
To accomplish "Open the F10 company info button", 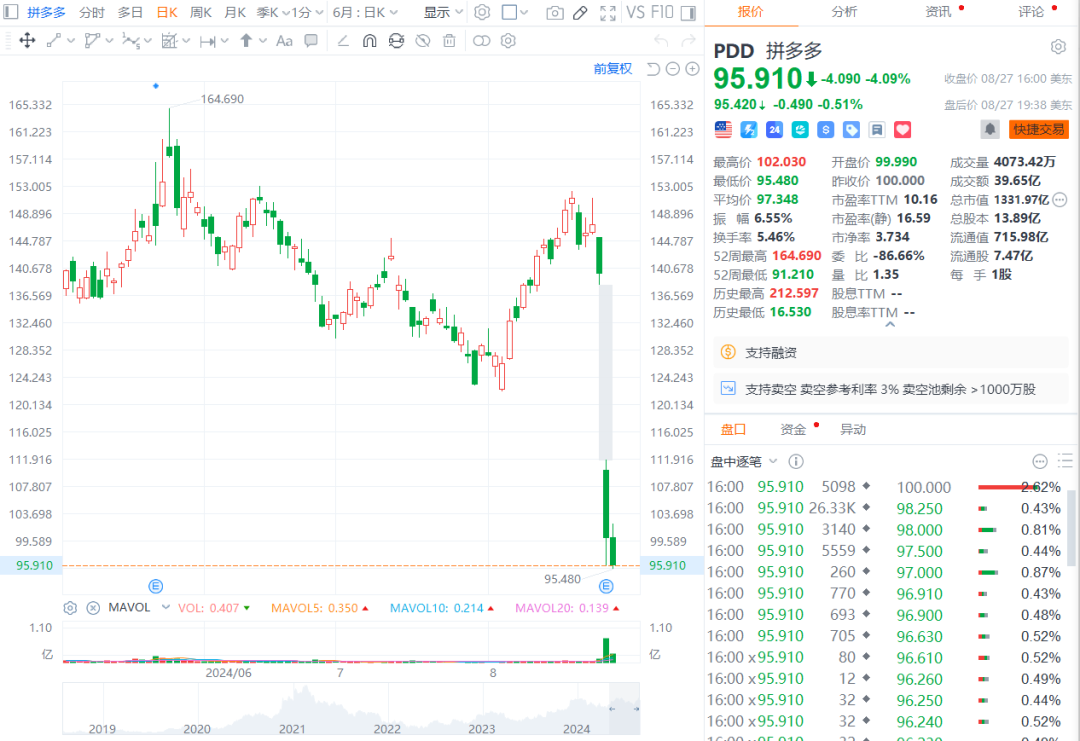I will pyautogui.click(x=662, y=12).
